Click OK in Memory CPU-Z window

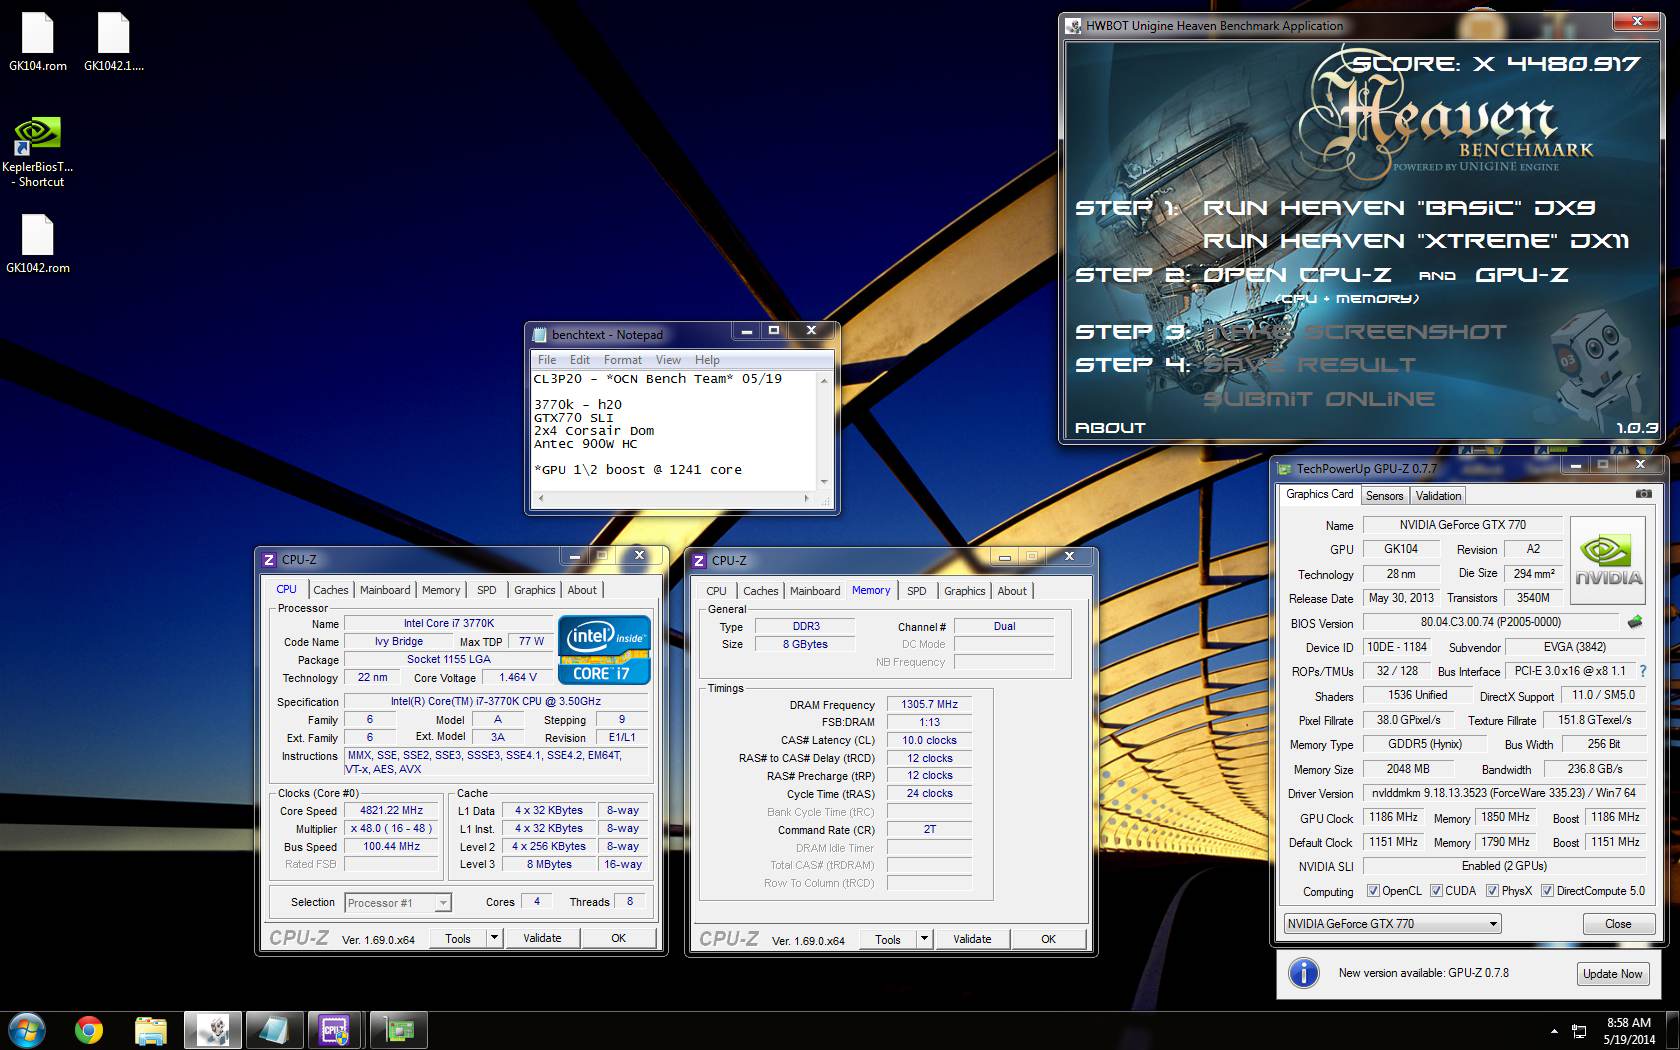pyautogui.click(x=1048, y=939)
